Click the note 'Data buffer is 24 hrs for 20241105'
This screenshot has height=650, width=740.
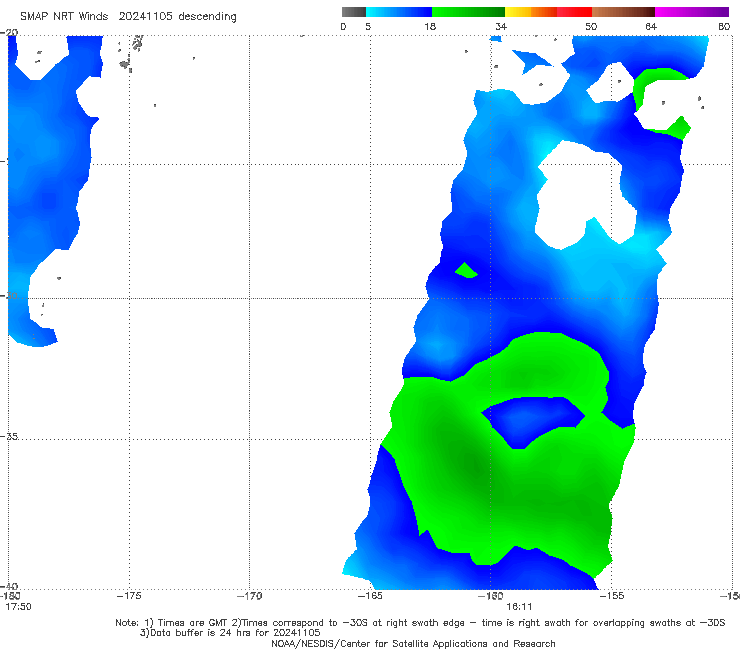pyautogui.click(x=230, y=633)
